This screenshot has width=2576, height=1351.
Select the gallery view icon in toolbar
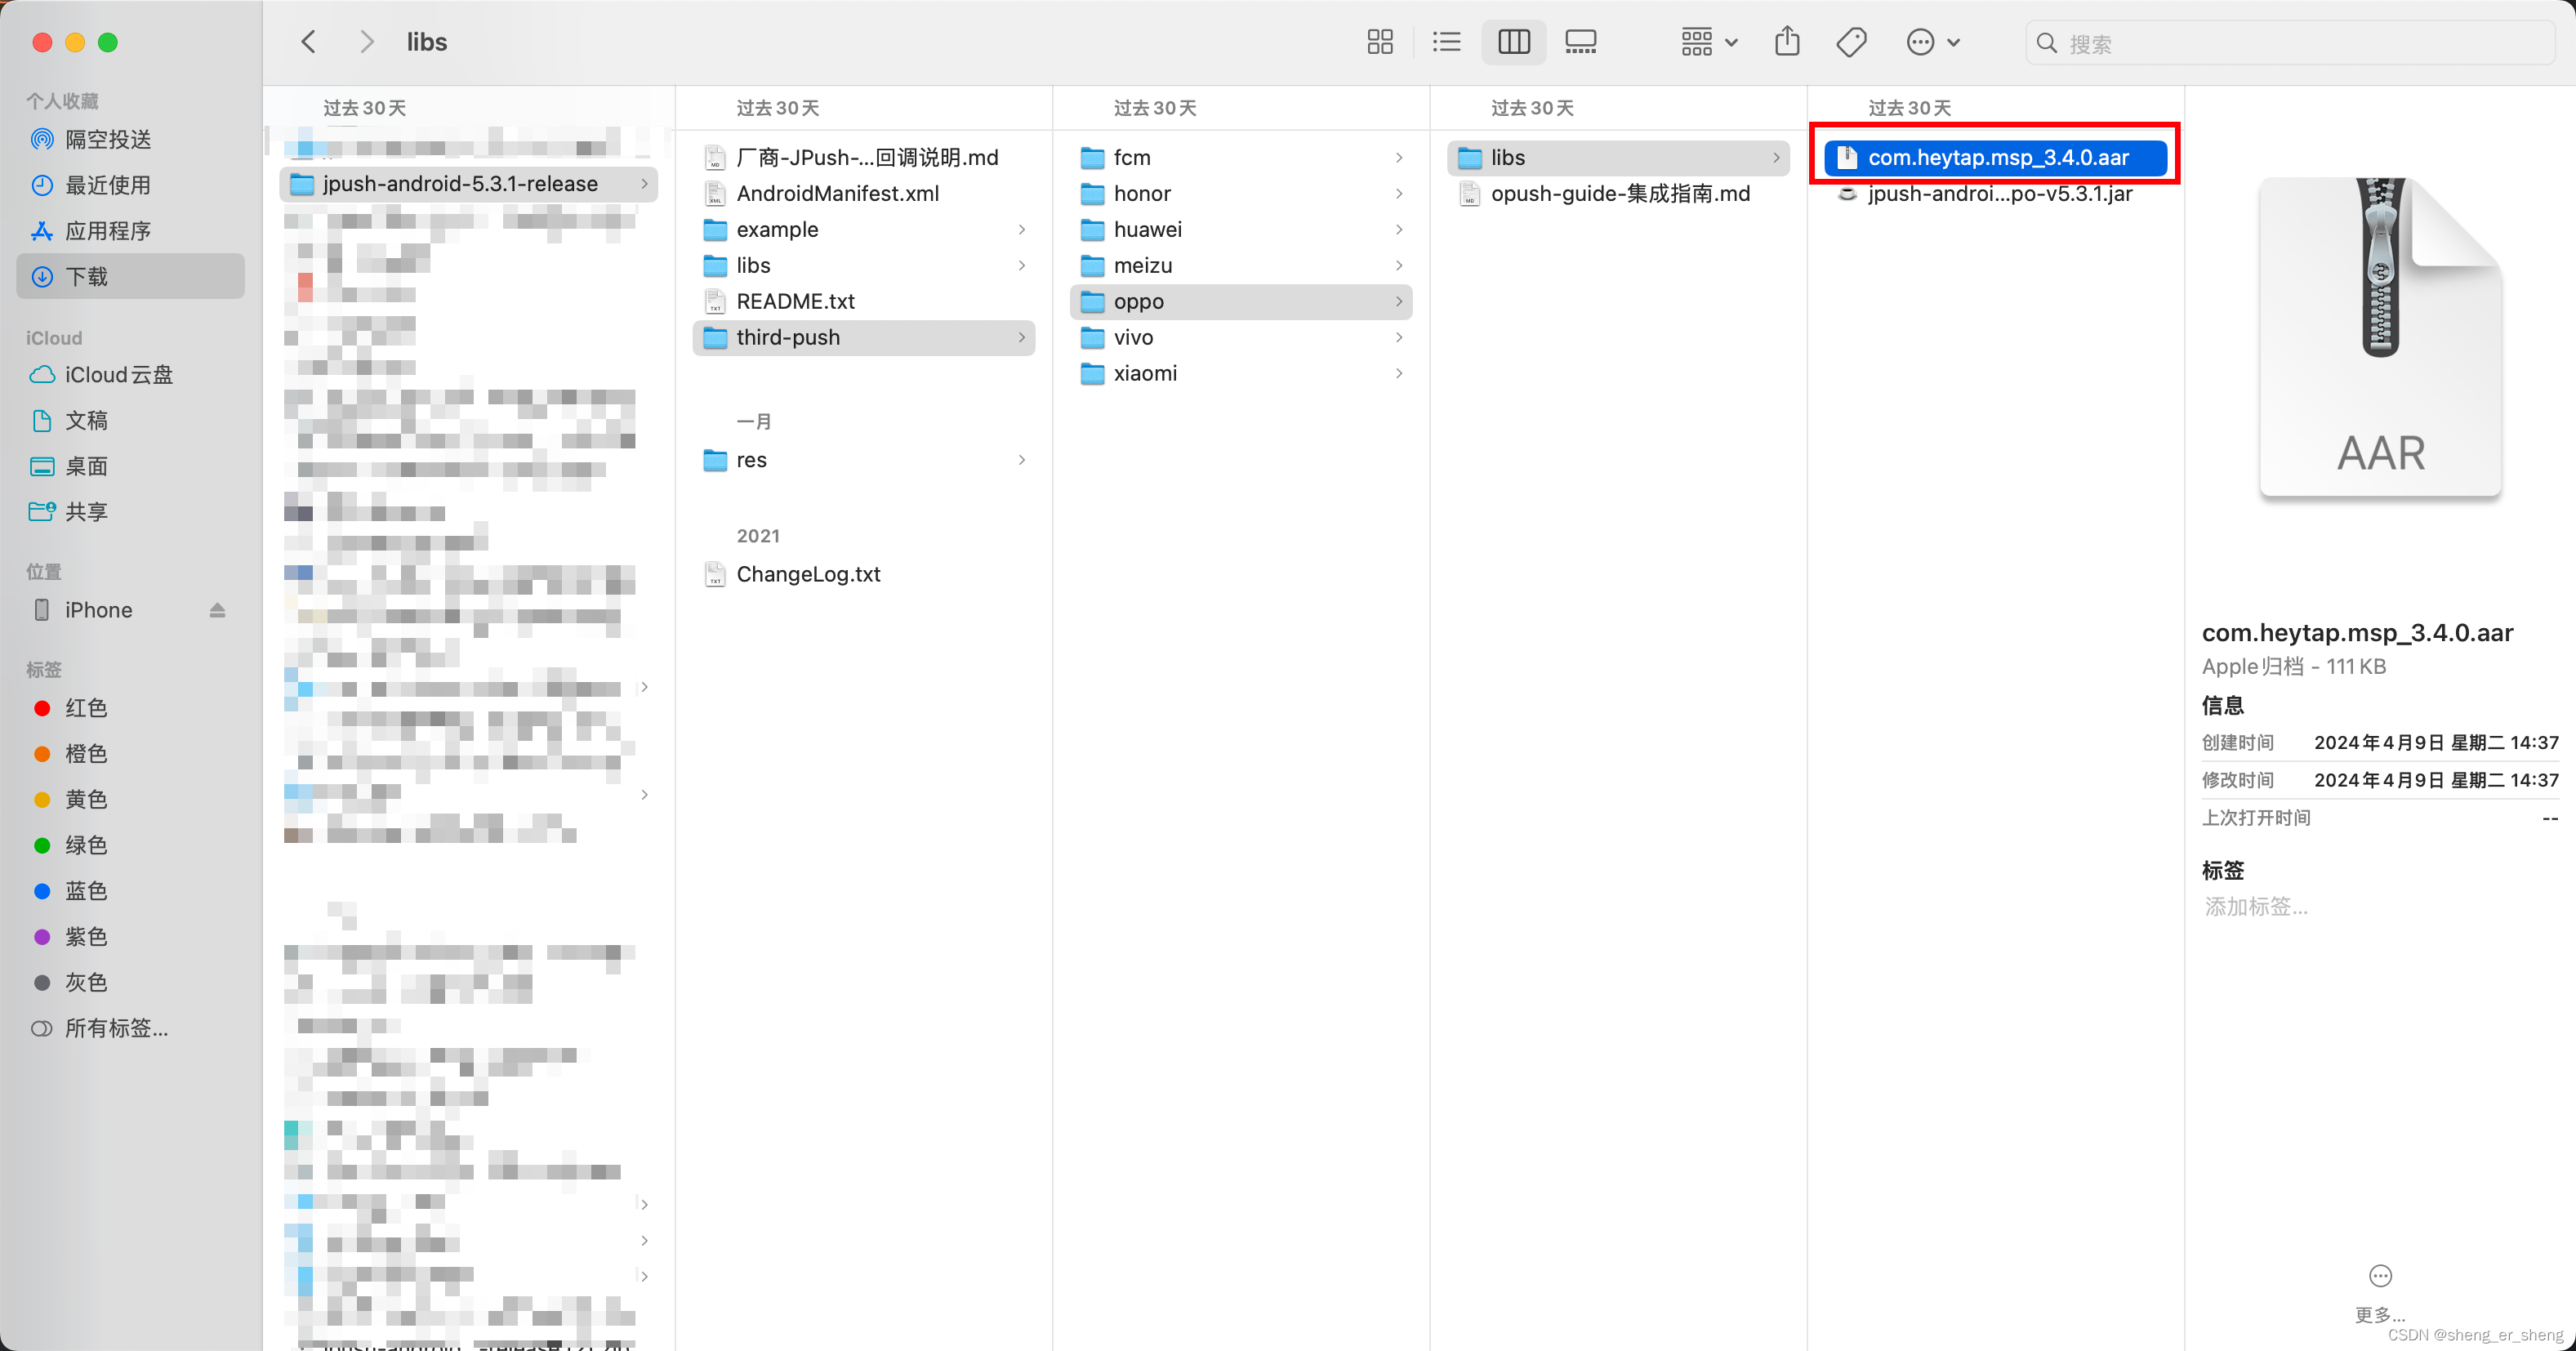(x=1580, y=42)
